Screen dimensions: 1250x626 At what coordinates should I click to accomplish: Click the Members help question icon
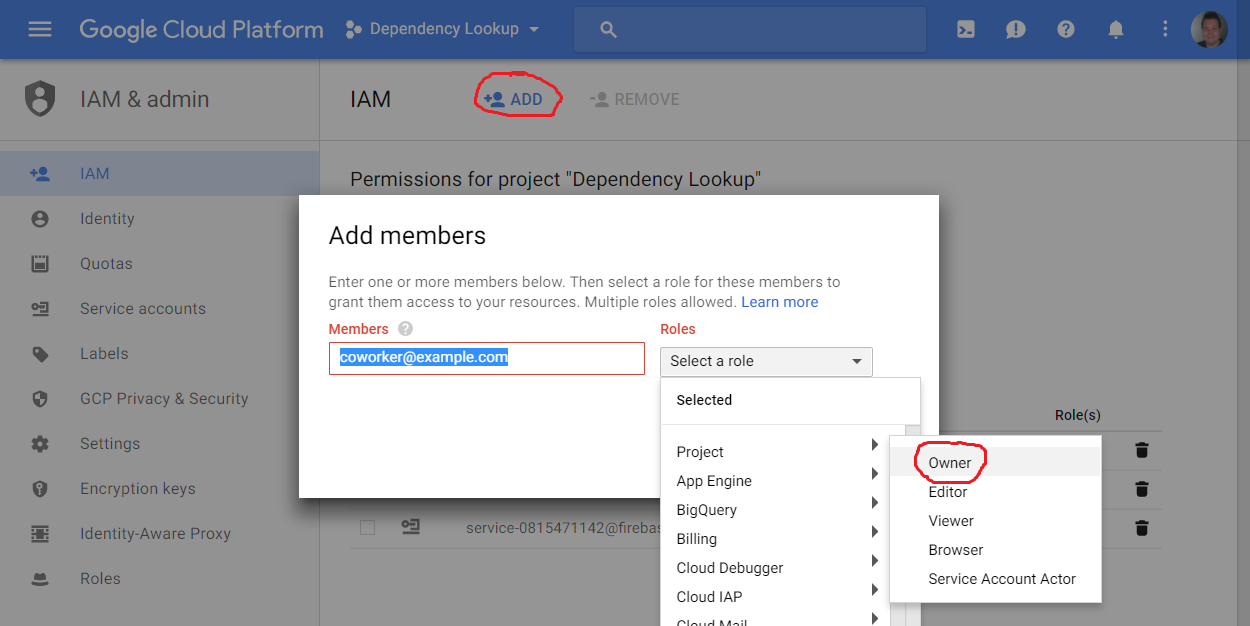click(x=405, y=329)
